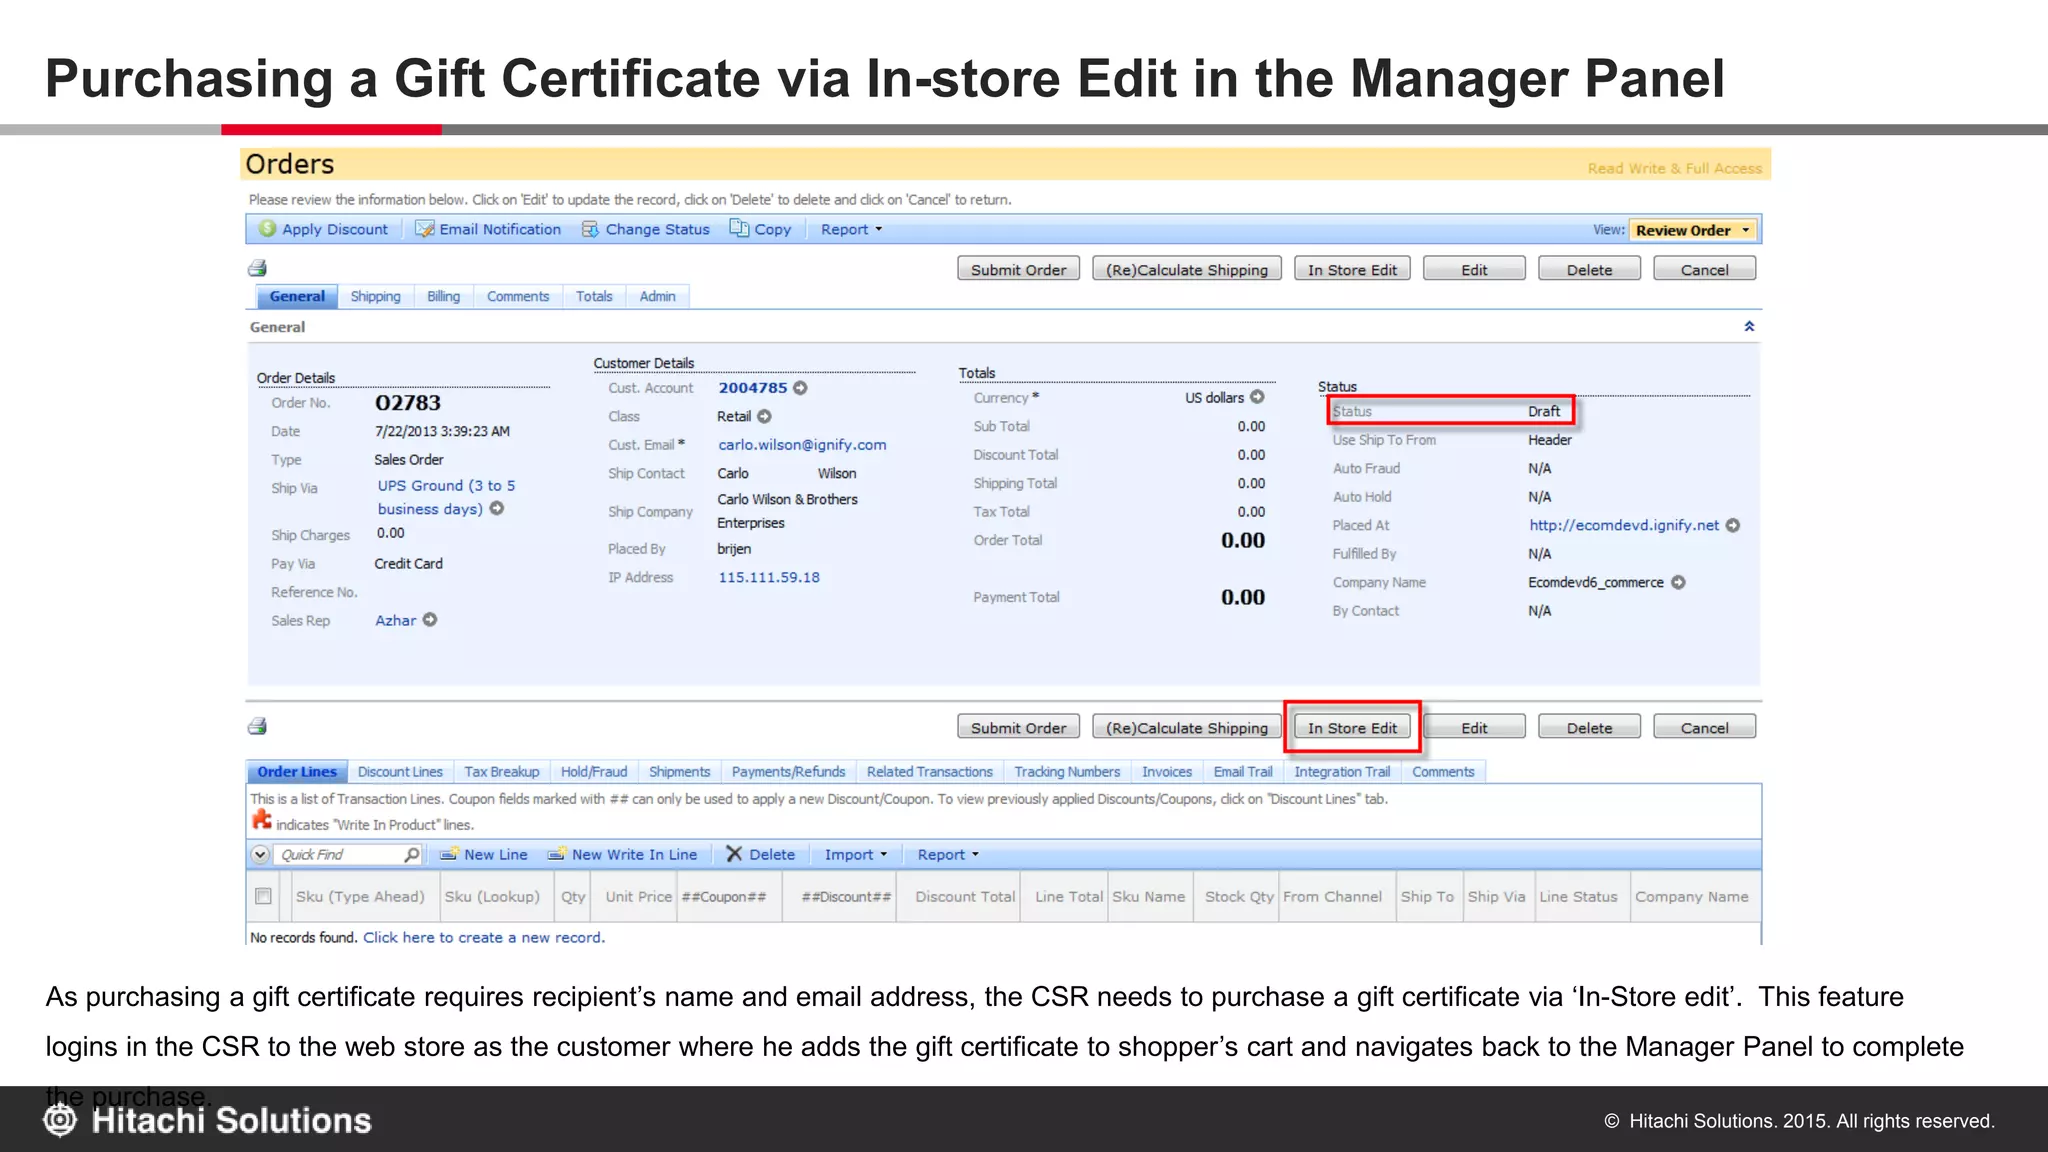
Task: Open the carlo.wilson@ignify.com email link
Action: [x=802, y=445]
